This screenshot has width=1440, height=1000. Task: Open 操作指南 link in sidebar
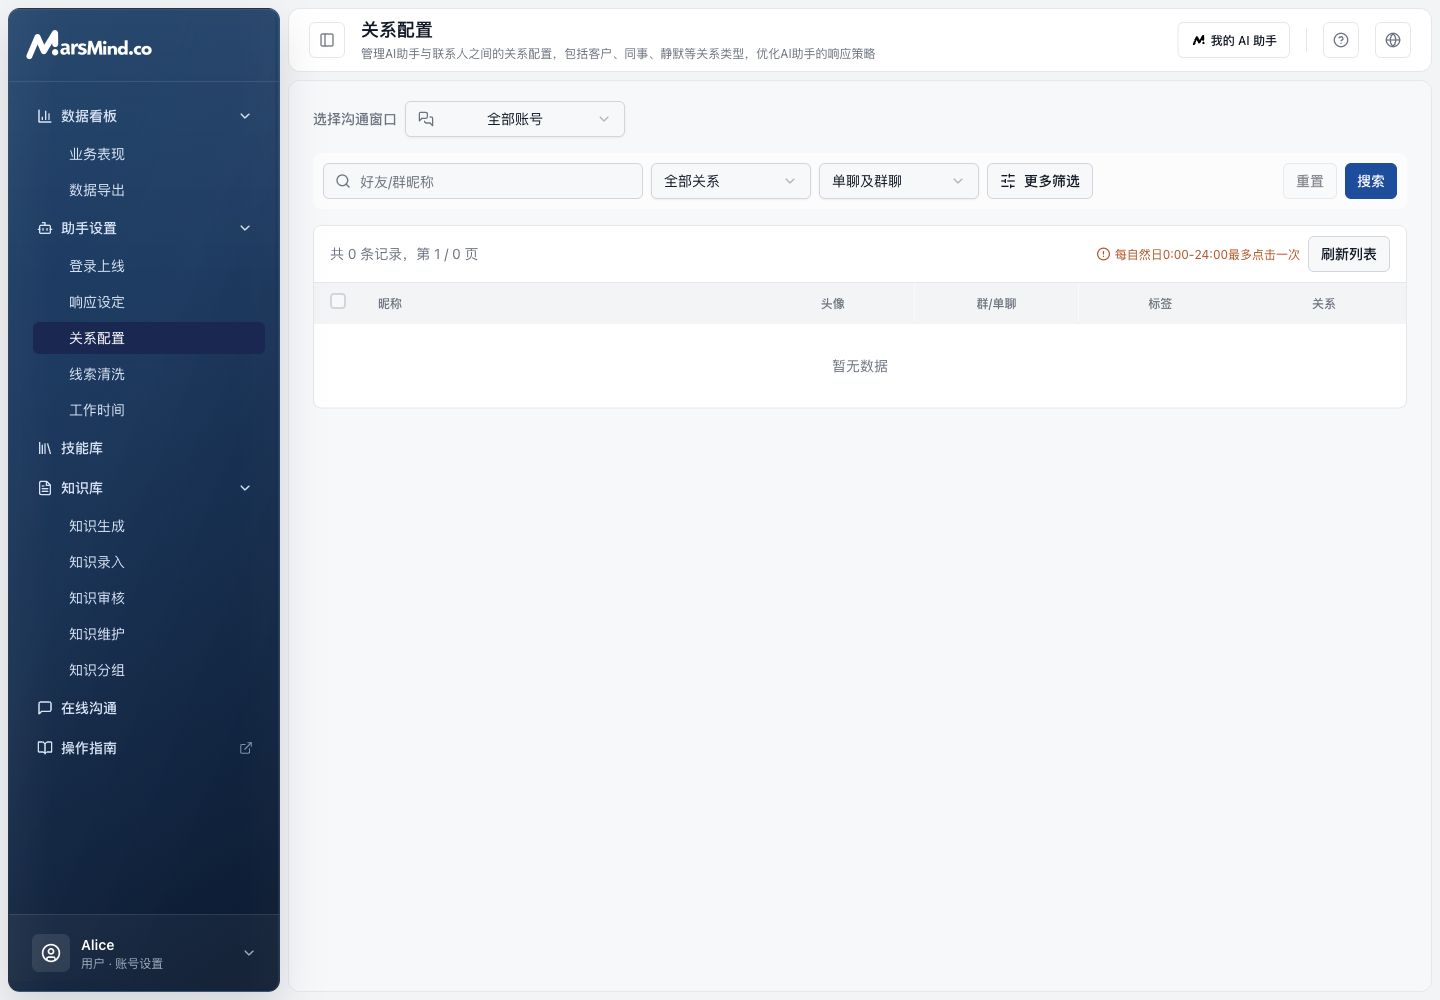(x=145, y=748)
